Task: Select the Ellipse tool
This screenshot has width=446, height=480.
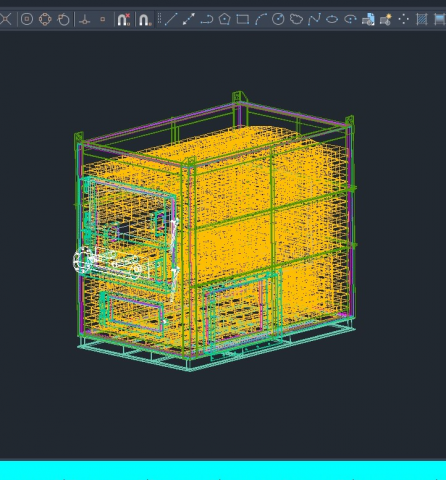Action: point(332,19)
